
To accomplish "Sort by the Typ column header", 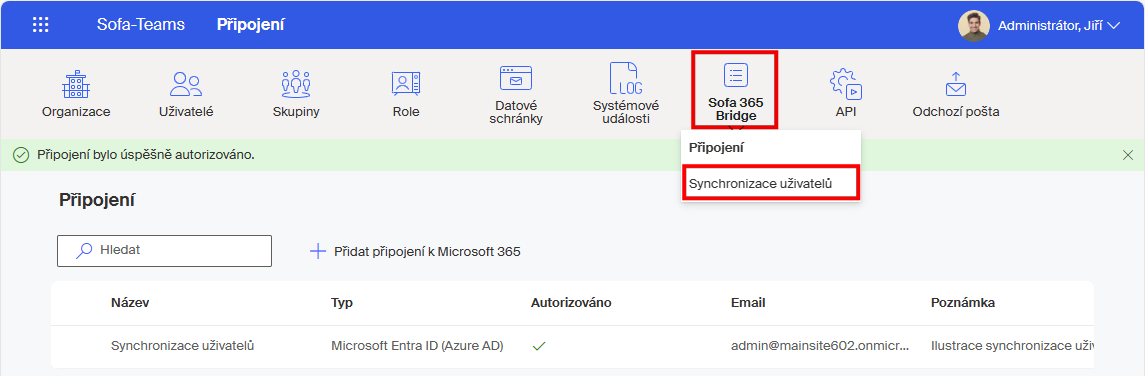I will tap(342, 302).
